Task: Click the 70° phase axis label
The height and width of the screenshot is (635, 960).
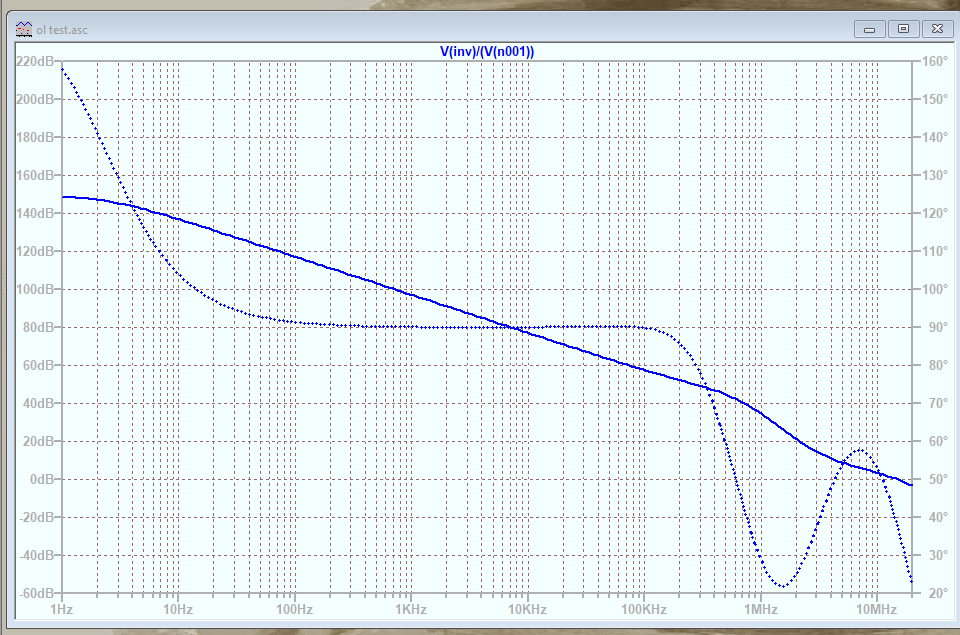Action: click(938, 403)
